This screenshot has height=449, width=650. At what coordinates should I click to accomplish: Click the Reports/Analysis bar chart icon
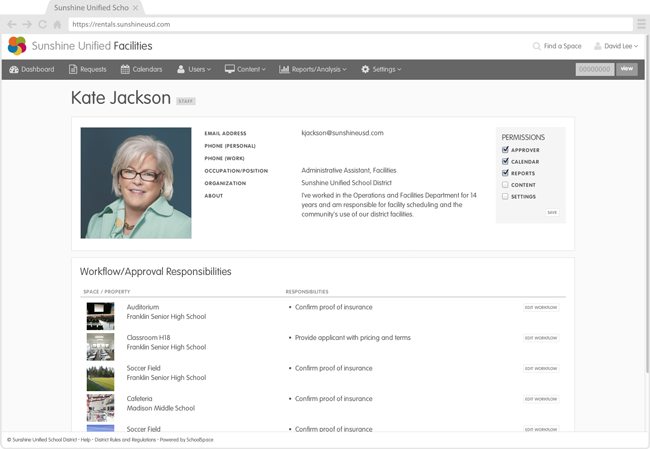click(284, 69)
